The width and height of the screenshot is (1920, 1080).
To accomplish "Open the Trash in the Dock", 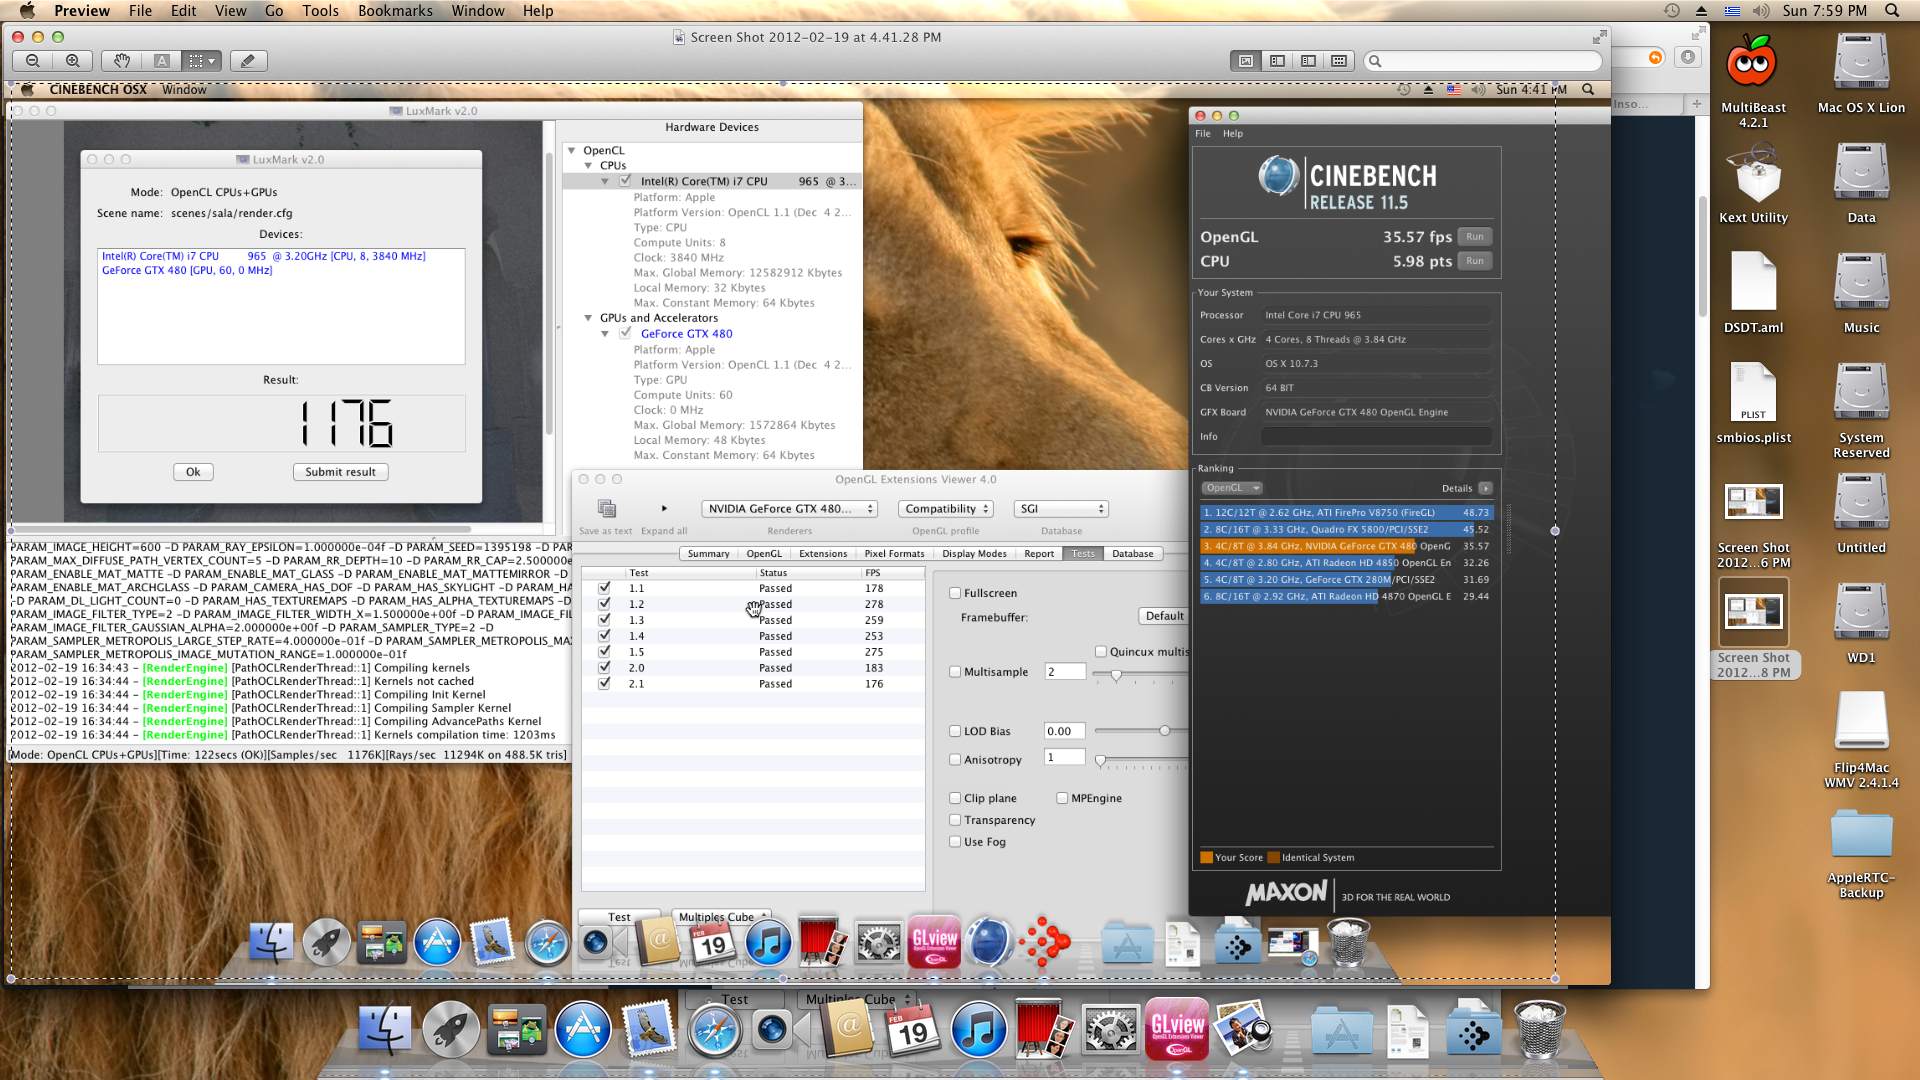I will [x=1538, y=1029].
